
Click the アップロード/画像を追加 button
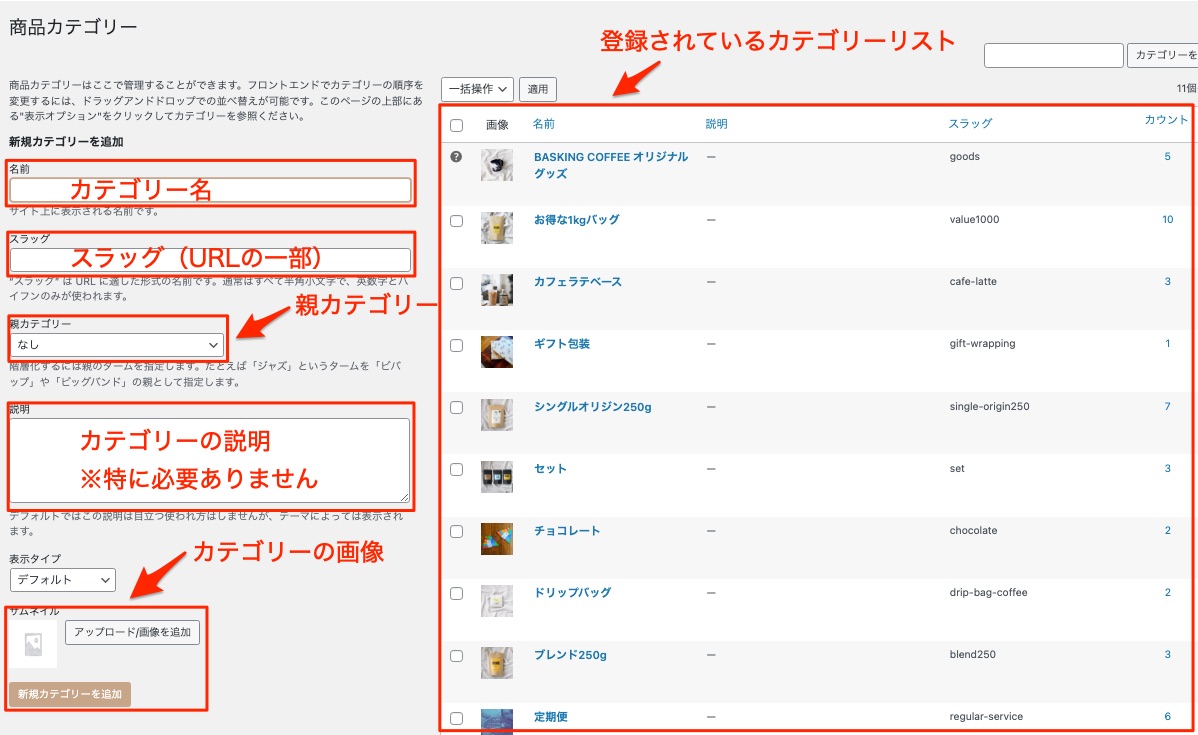[133, 633]
